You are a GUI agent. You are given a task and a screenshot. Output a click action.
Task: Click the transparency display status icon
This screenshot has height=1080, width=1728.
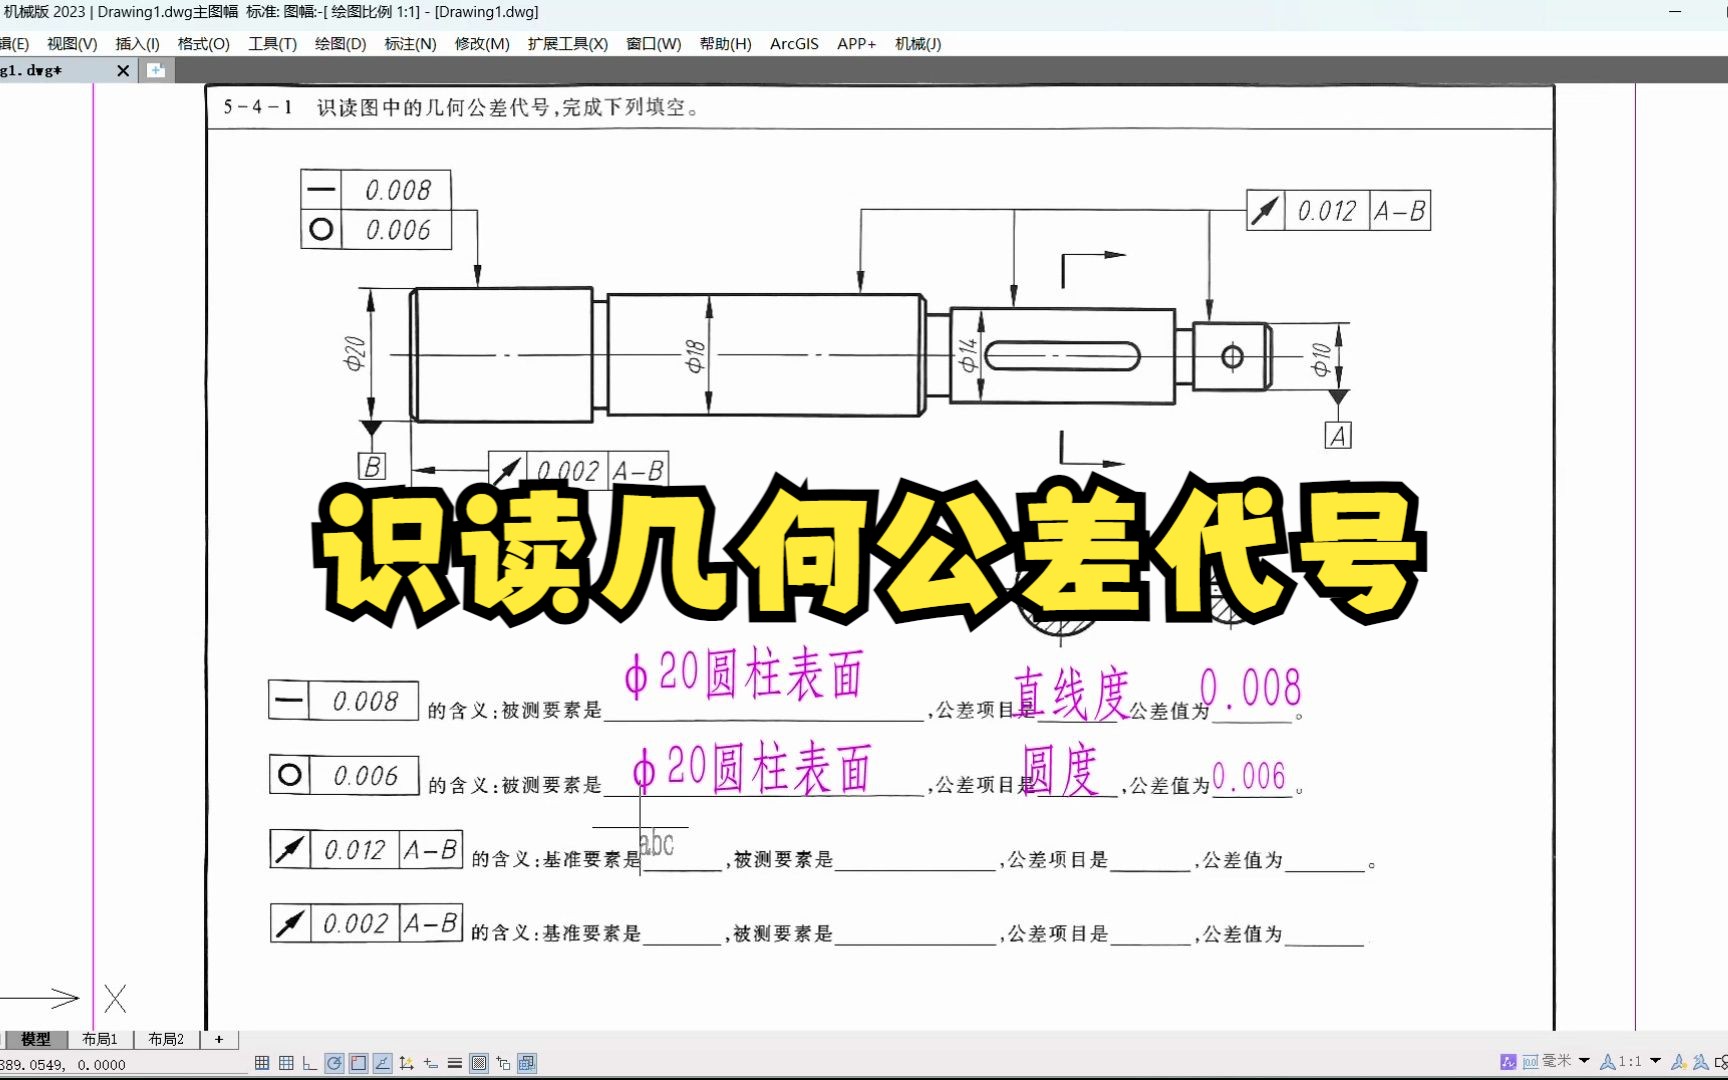pyautogui.click(x=479, y=1063)
